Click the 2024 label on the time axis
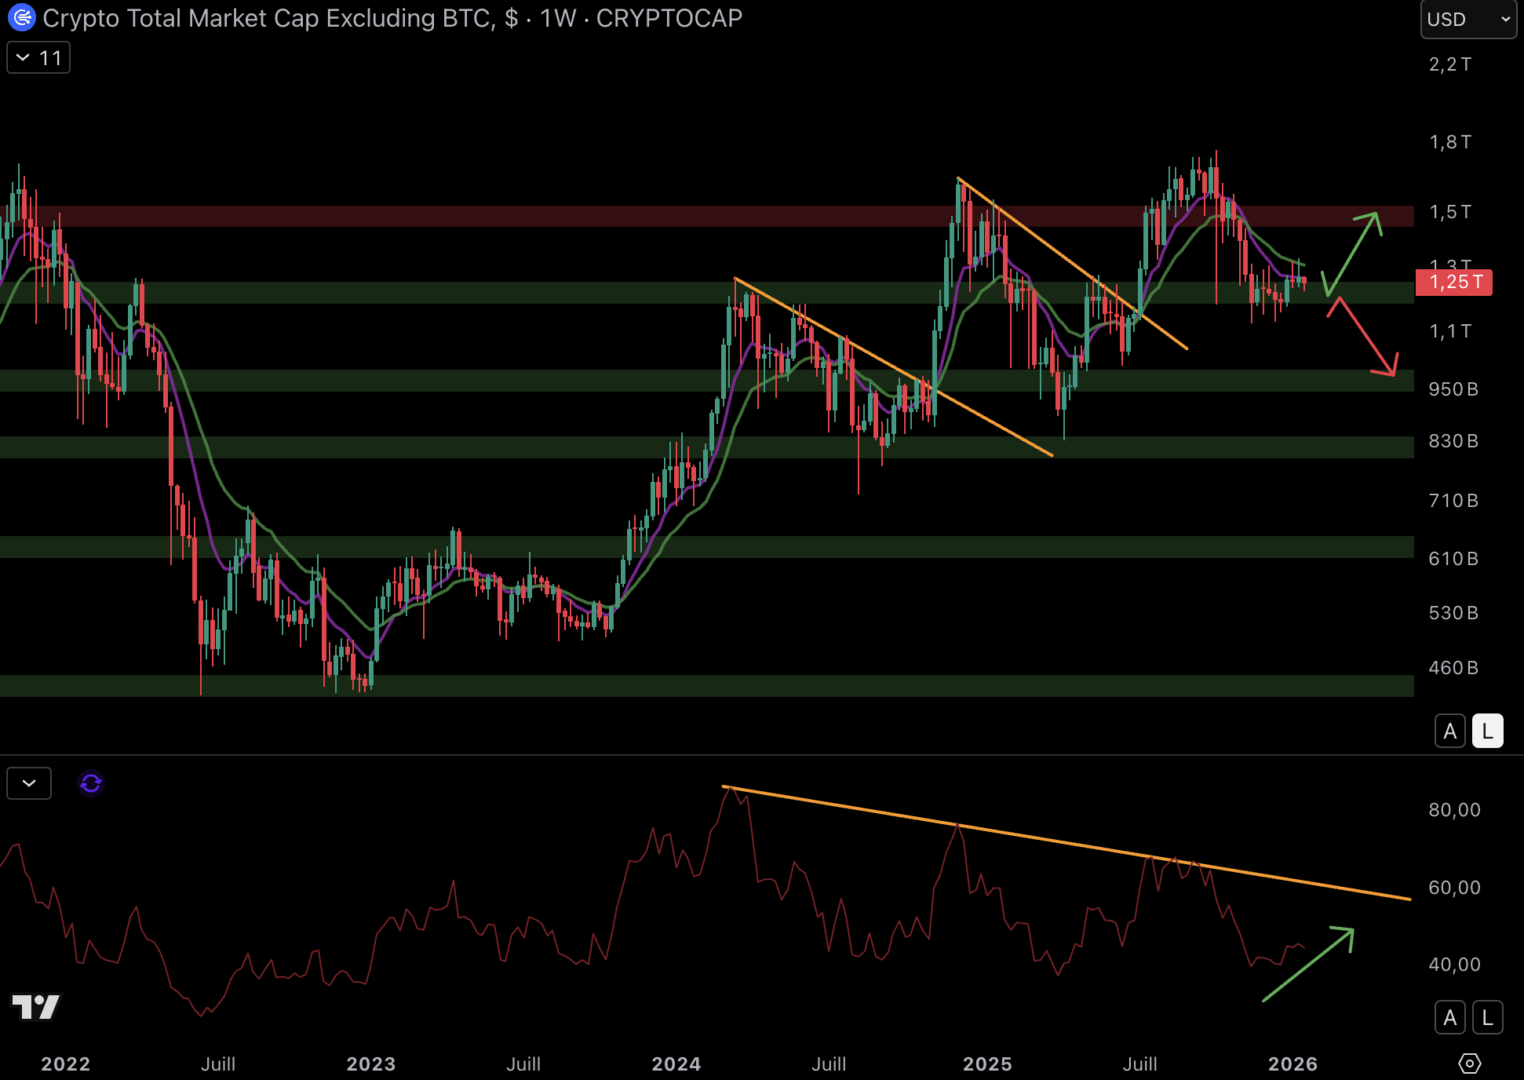The height and width of the screenshot is (1080, 1524). click(676, 1064)
